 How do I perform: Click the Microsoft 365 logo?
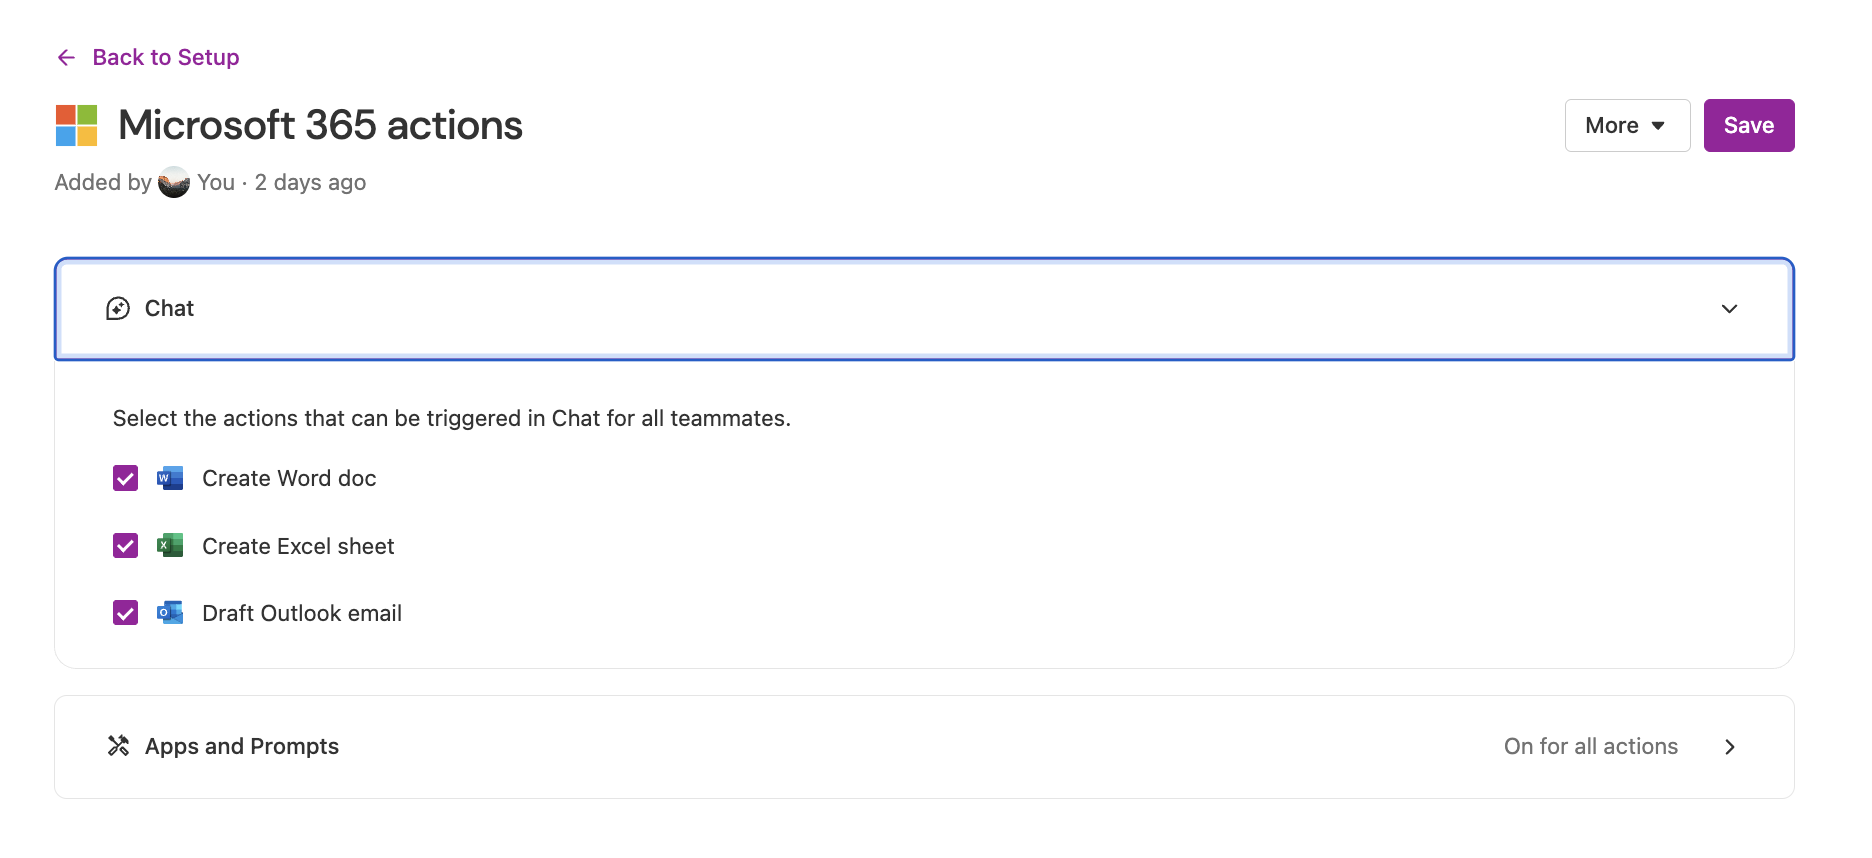click(77, 126)
